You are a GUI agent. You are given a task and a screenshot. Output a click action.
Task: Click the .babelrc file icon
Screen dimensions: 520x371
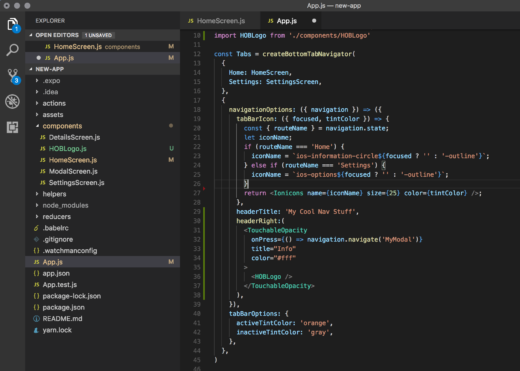(x=36, y=228)
